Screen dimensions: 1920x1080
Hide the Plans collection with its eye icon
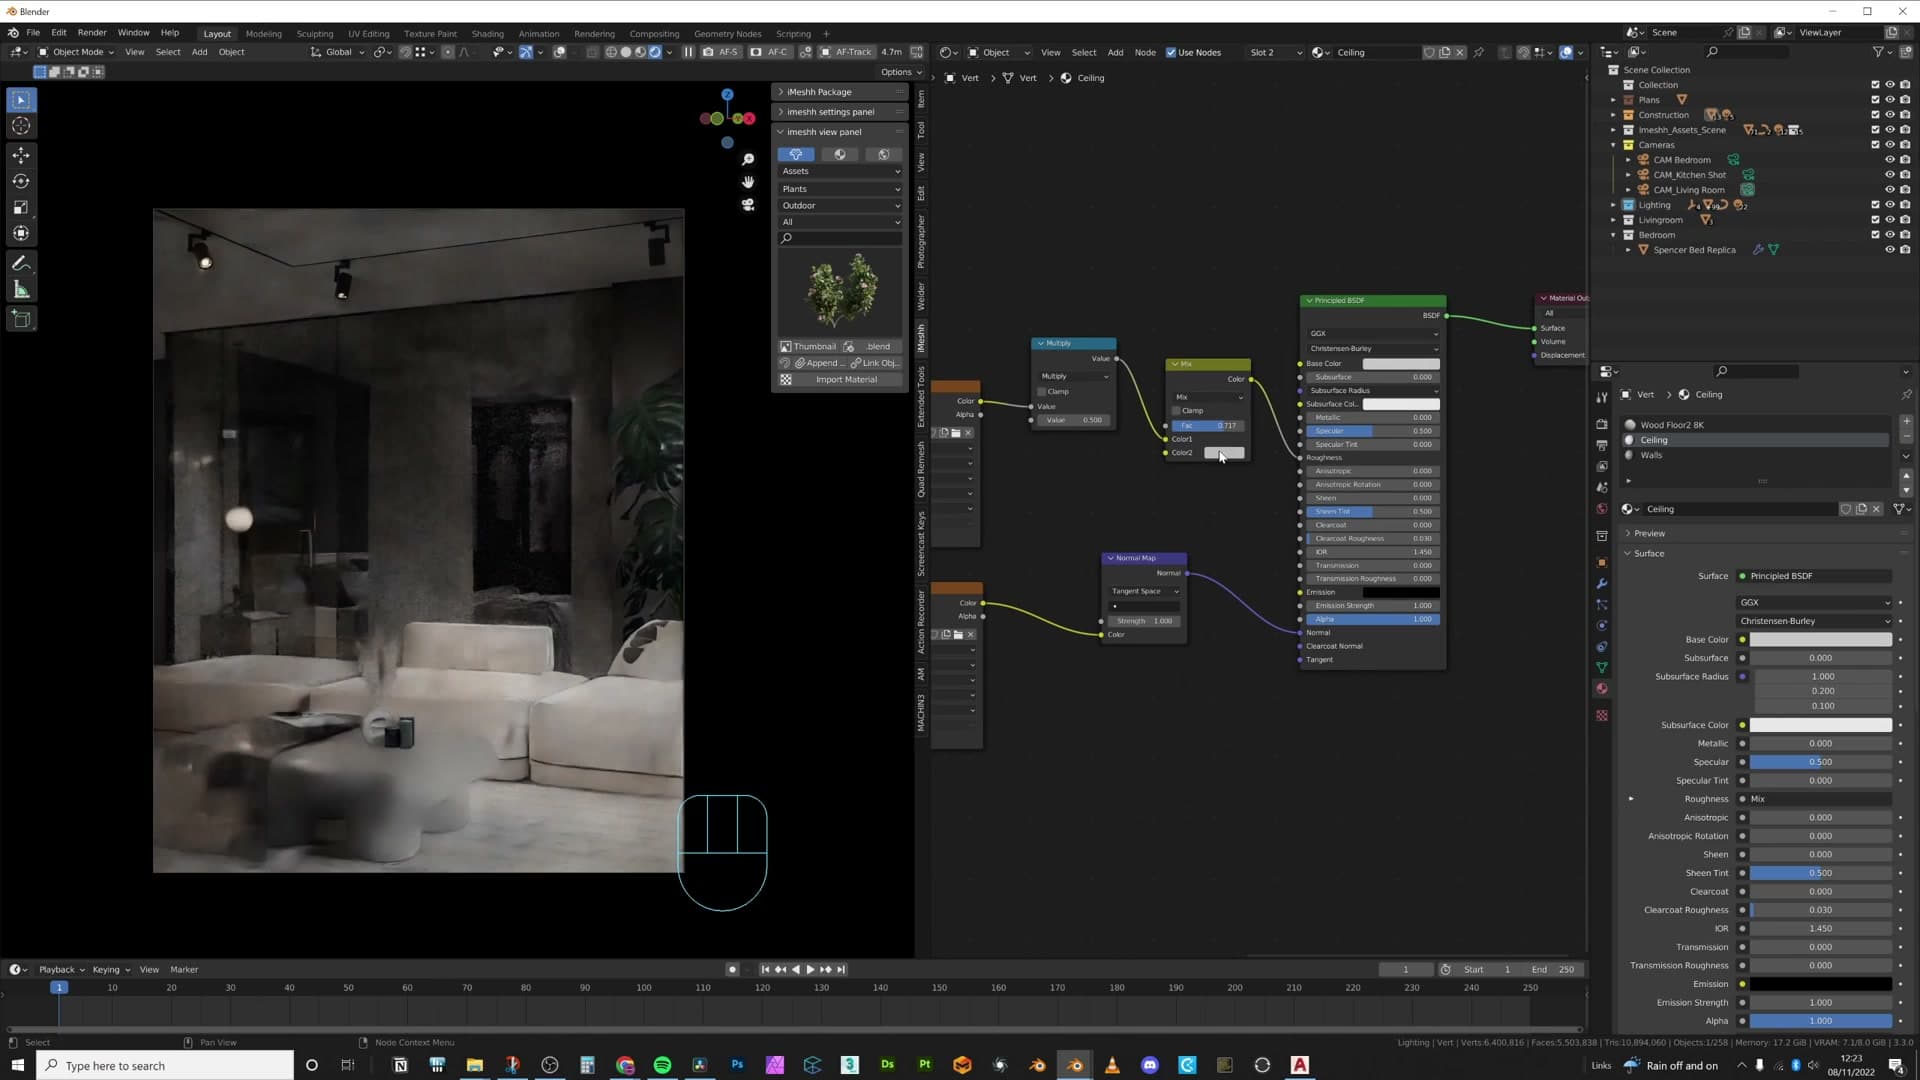[x=1890, y=100]
